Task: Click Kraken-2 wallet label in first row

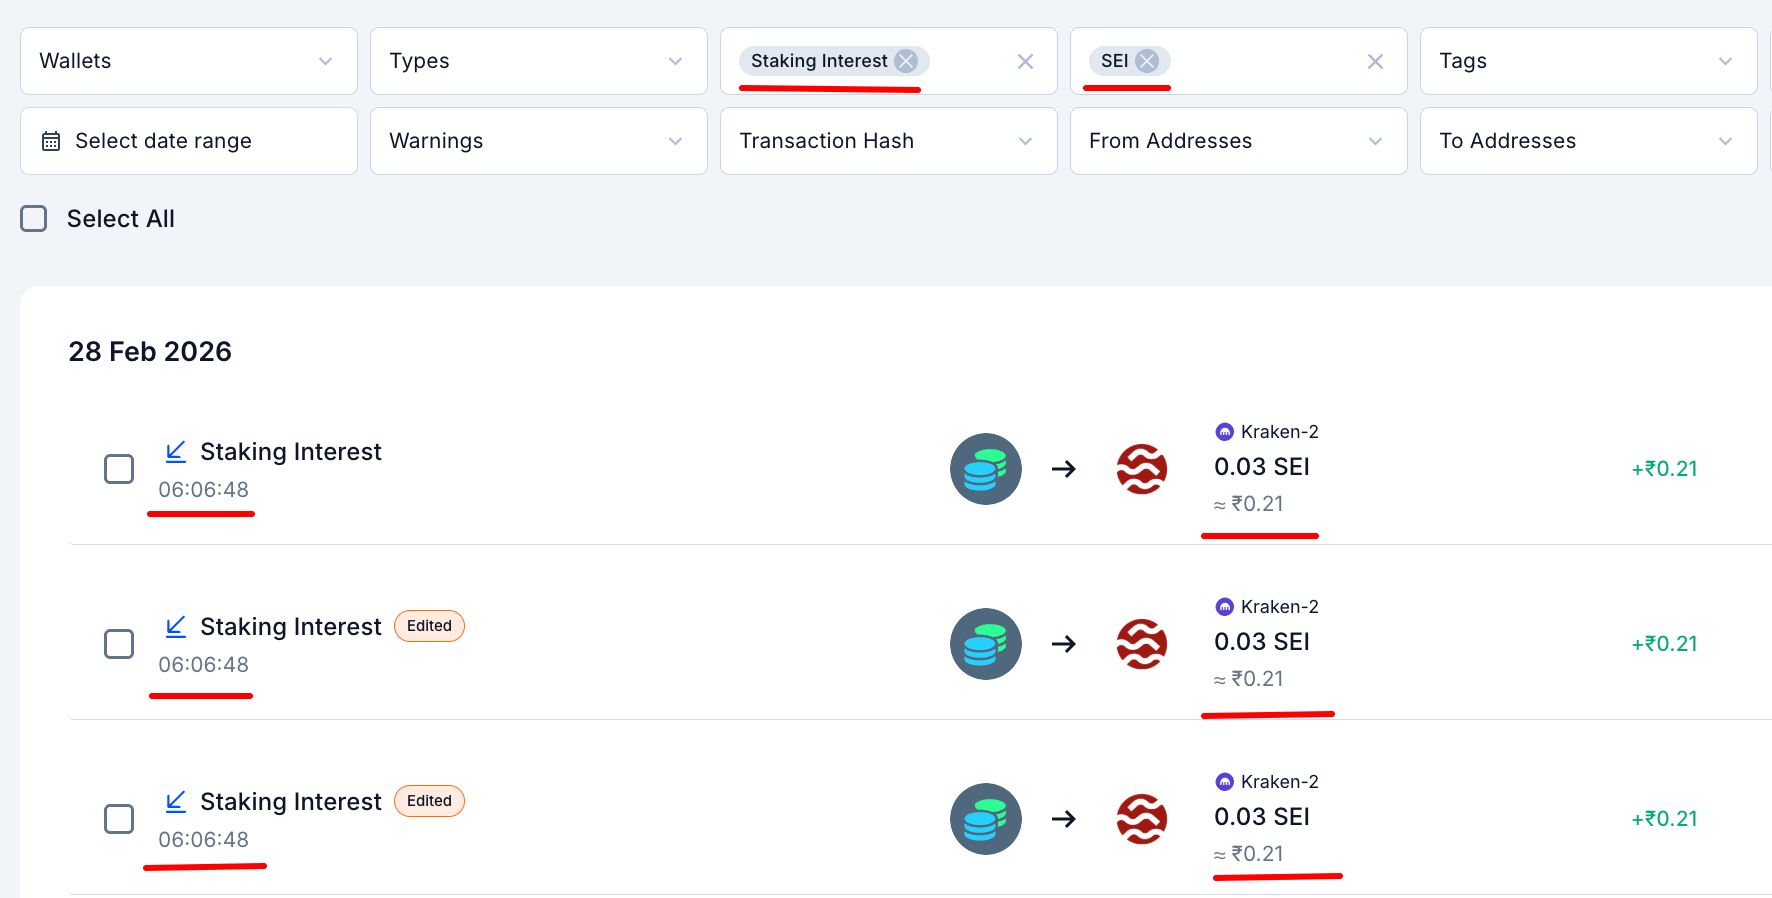Action: point(1280,432)
